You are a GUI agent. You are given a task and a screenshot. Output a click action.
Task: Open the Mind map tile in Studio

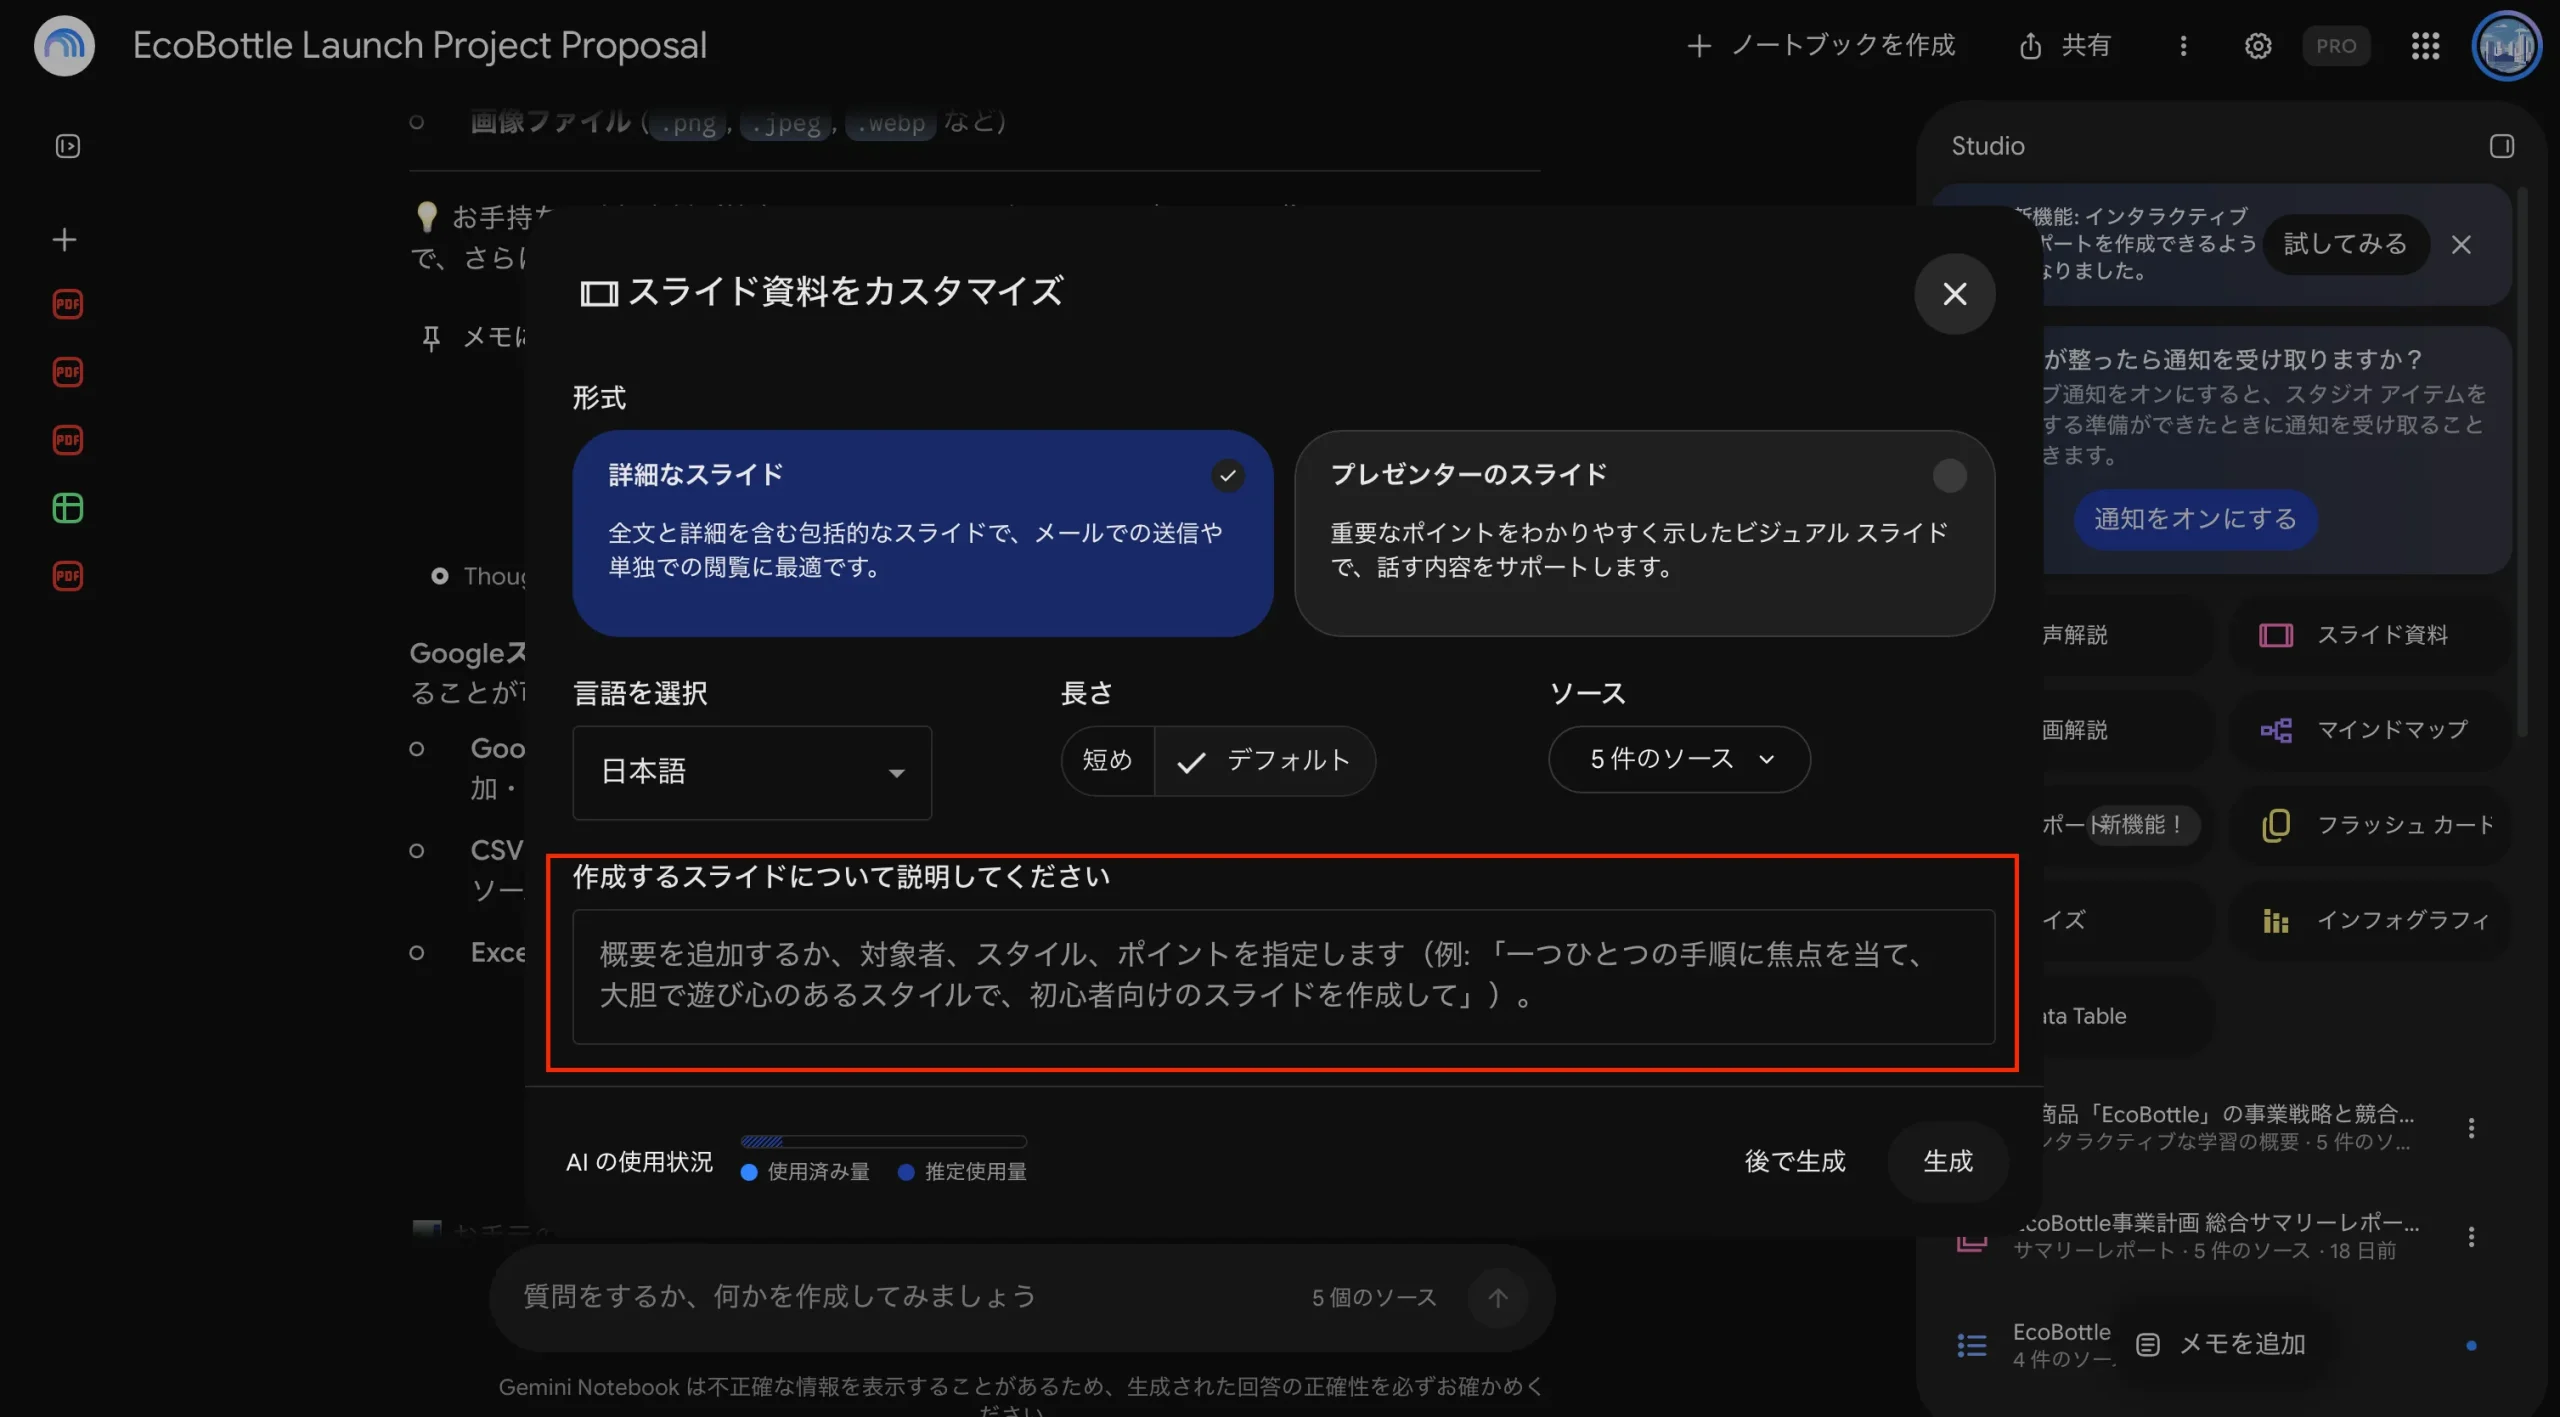click(x=2368, y=730)
